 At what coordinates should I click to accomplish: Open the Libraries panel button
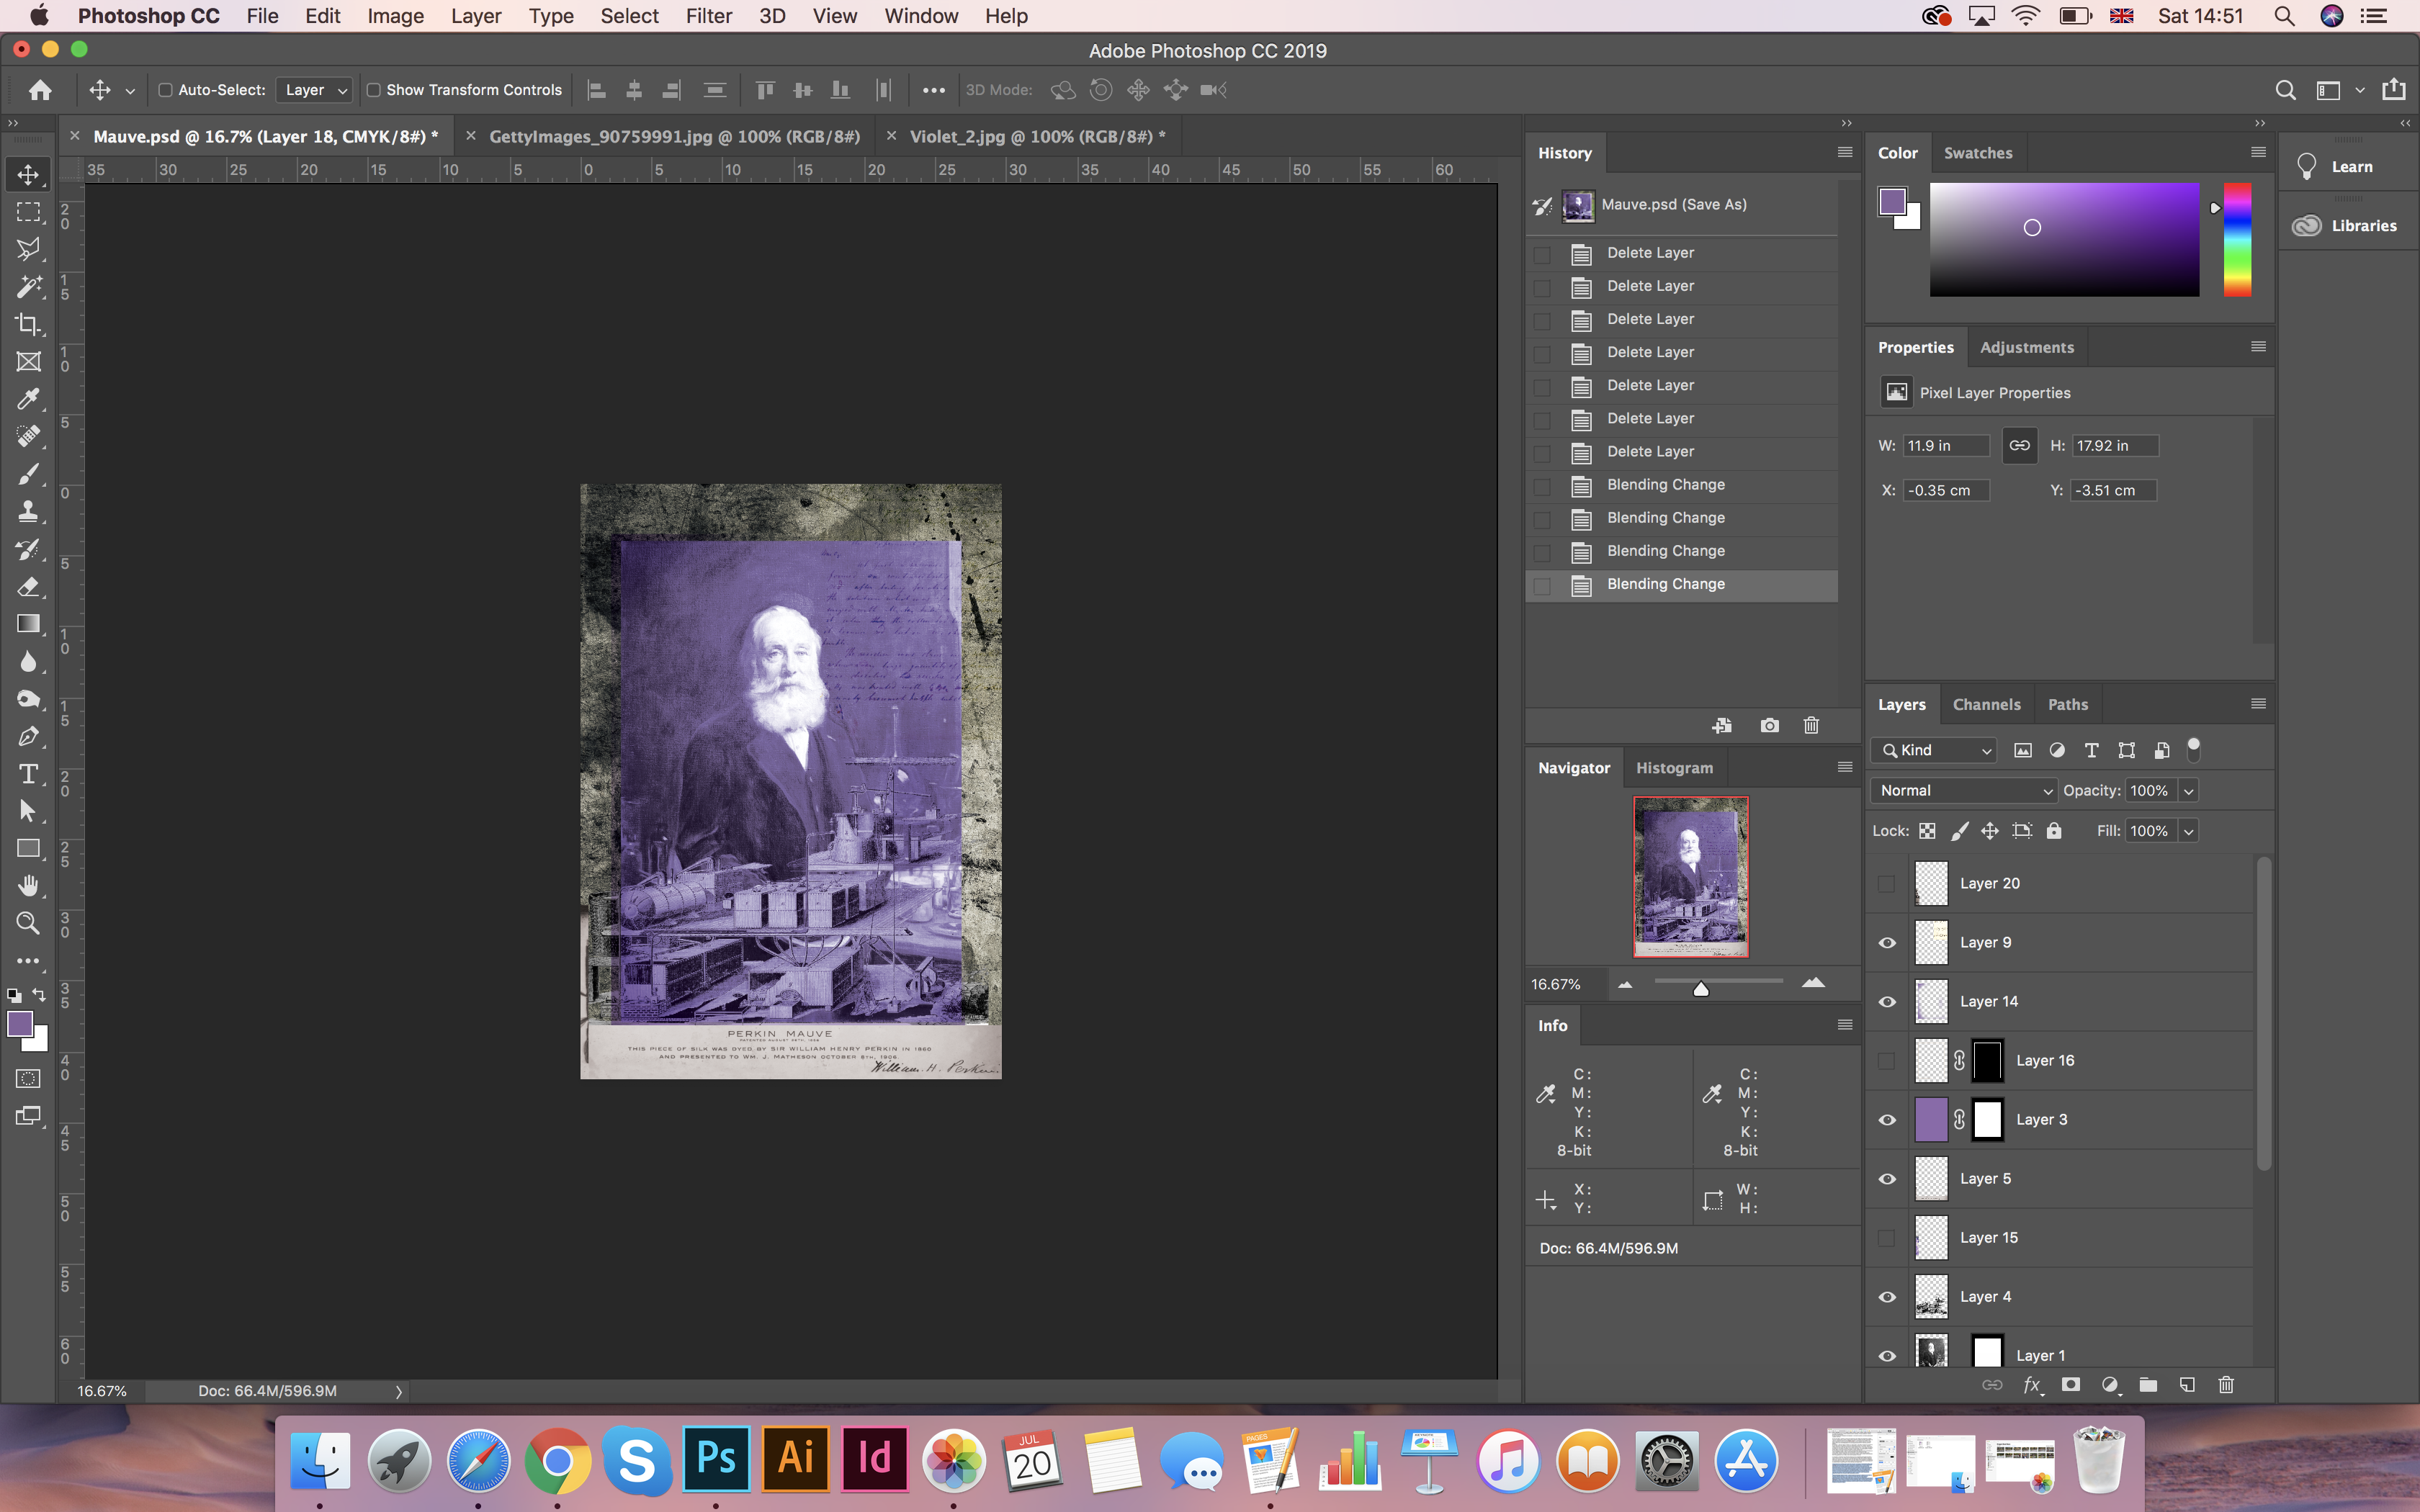pyautogui.click(x=2346, y=226)
